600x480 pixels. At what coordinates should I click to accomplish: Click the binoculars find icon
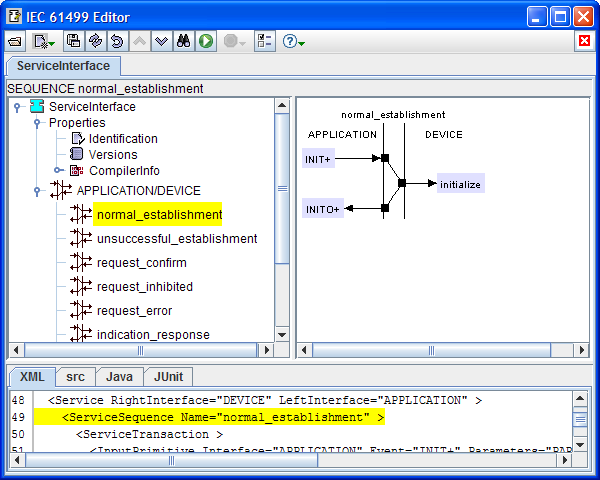coord(184,41)
